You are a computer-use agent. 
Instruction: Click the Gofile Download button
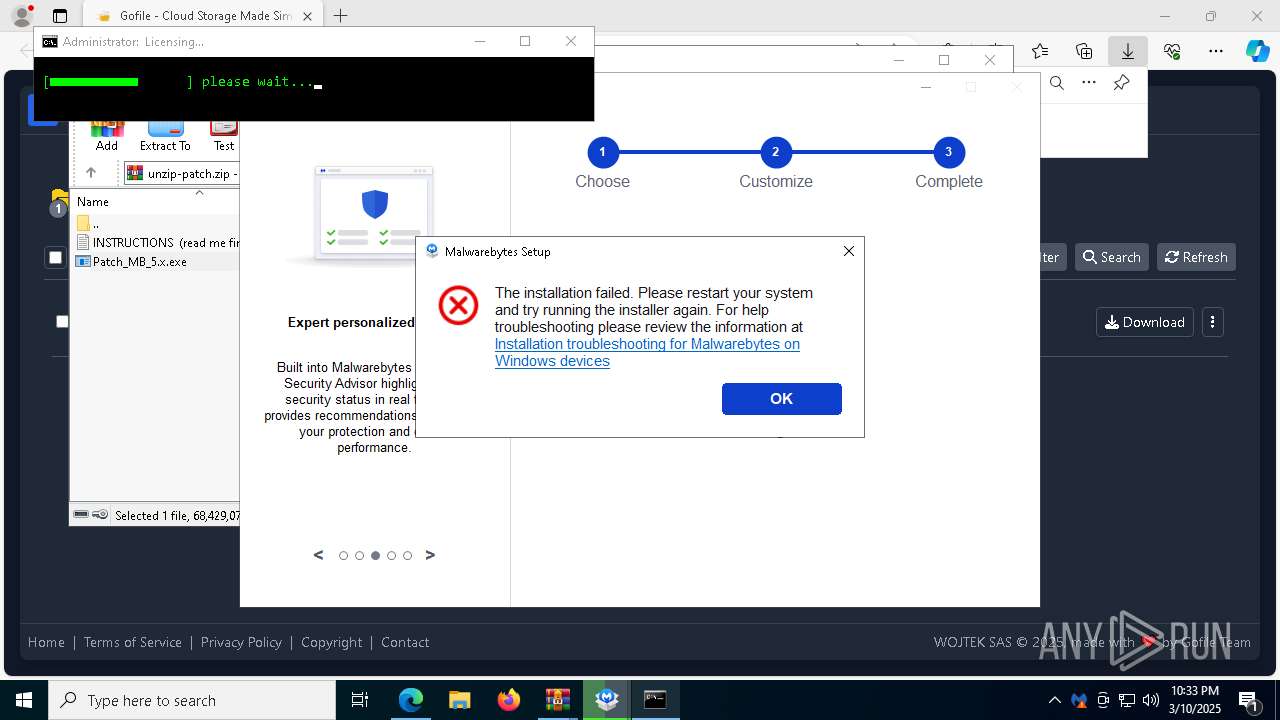click(x=1145, y=322)
